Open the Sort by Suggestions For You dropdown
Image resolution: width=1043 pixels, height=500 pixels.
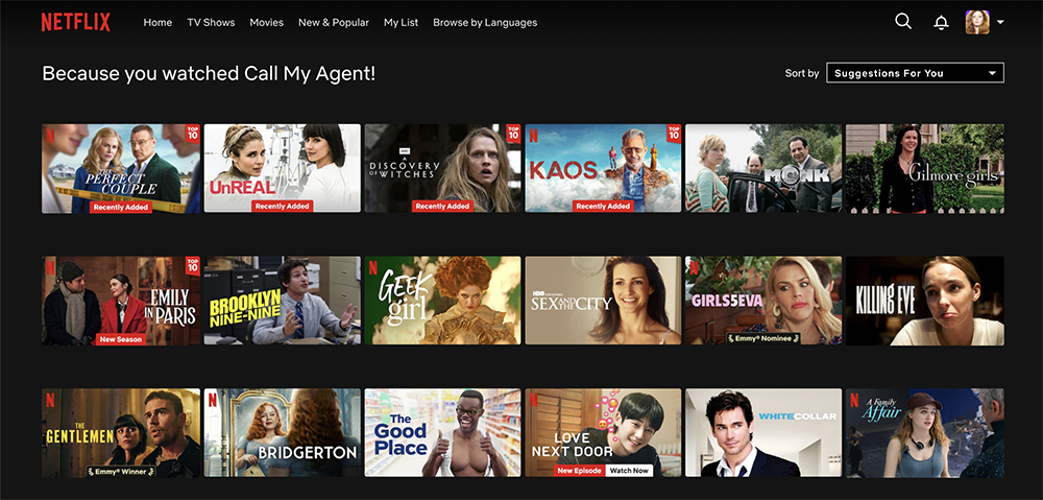click(x=914, y=73)
